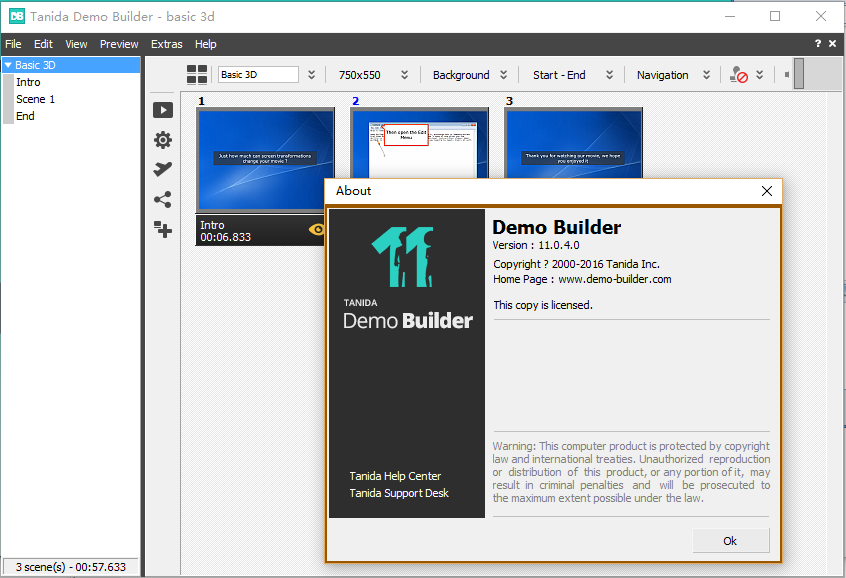The image size is (846, 578).
Task: Open dropdown beside cursor blocked icon
Action: click(x=759, y=74)
